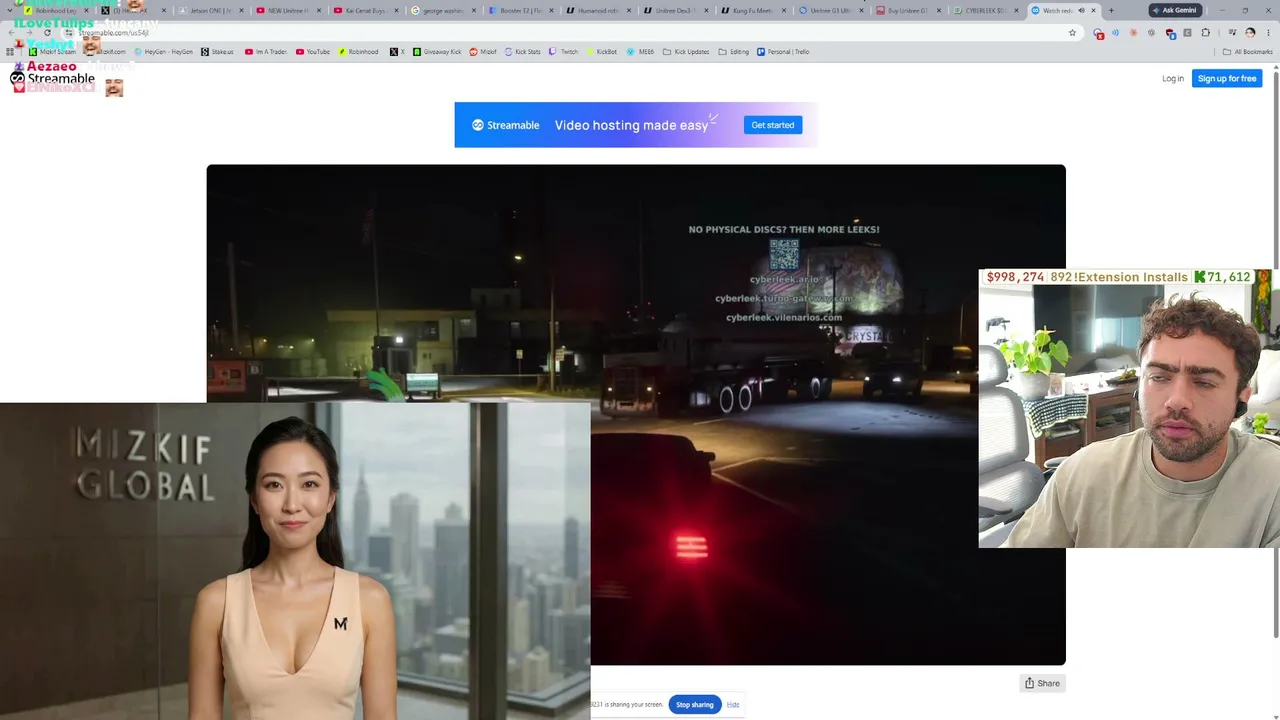Open the Kick Stats bookmark
1280x720 pixels.
522,52
